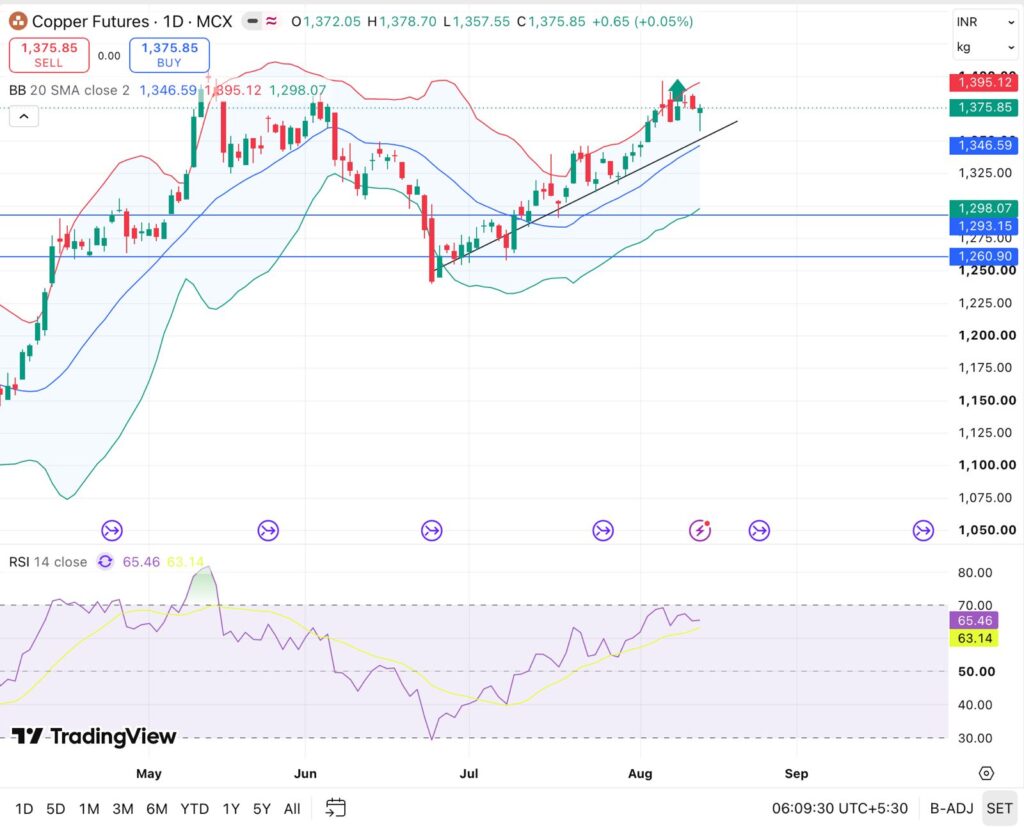This screenshot has width=1024, height=828.
Task: Click the 1,375.85 SELL button
Action: (x=49, y=55)
